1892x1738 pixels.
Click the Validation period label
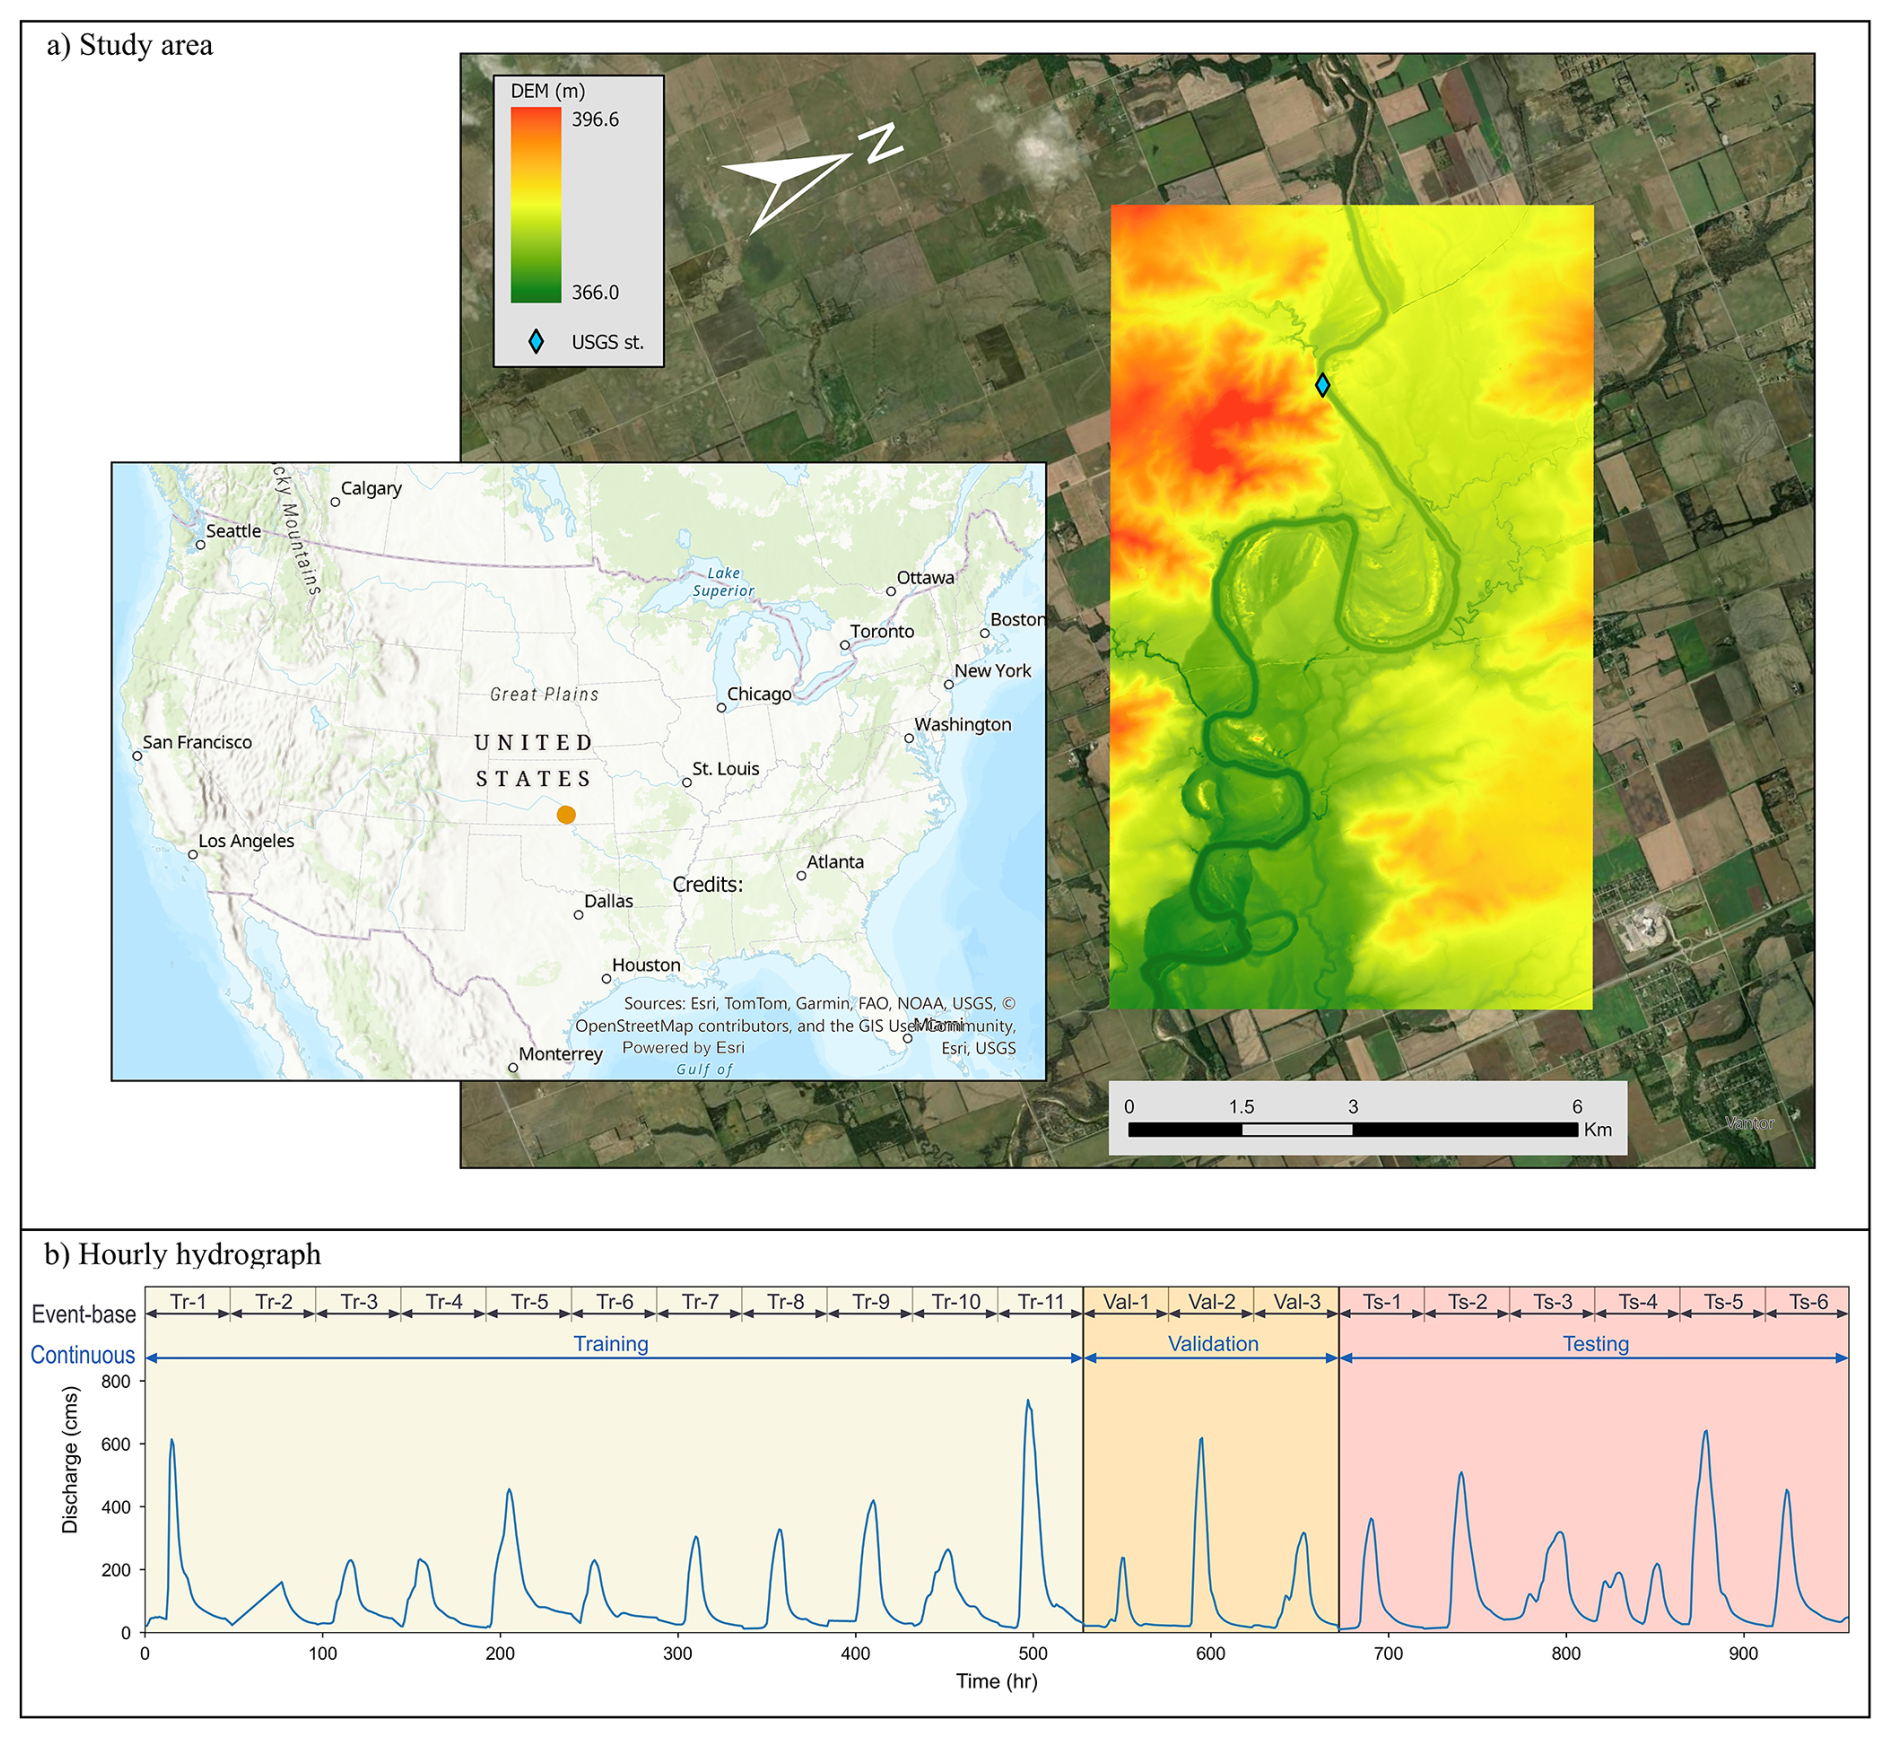pos(1212,1344)
